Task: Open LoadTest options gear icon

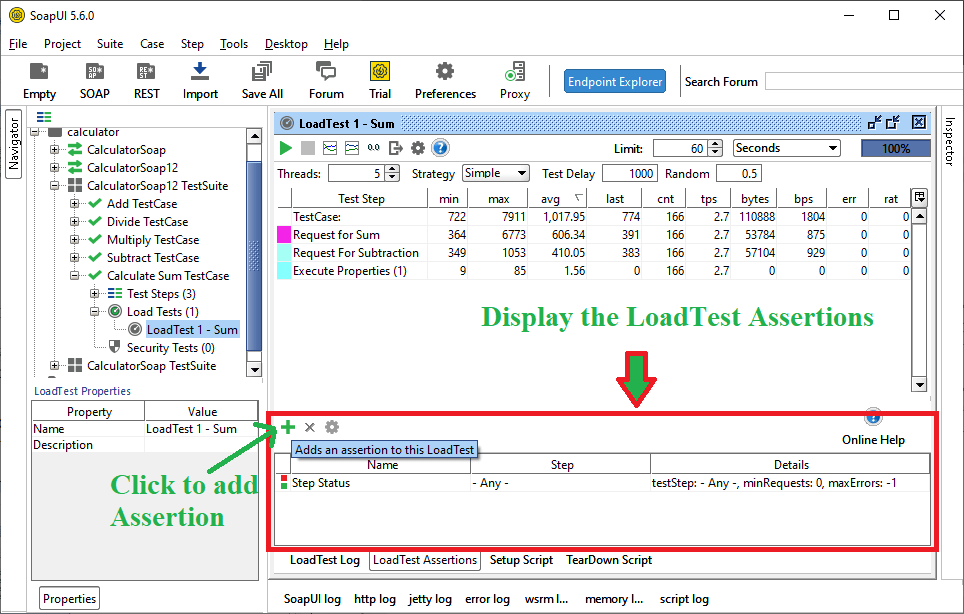Action: (x=418, y=148)
